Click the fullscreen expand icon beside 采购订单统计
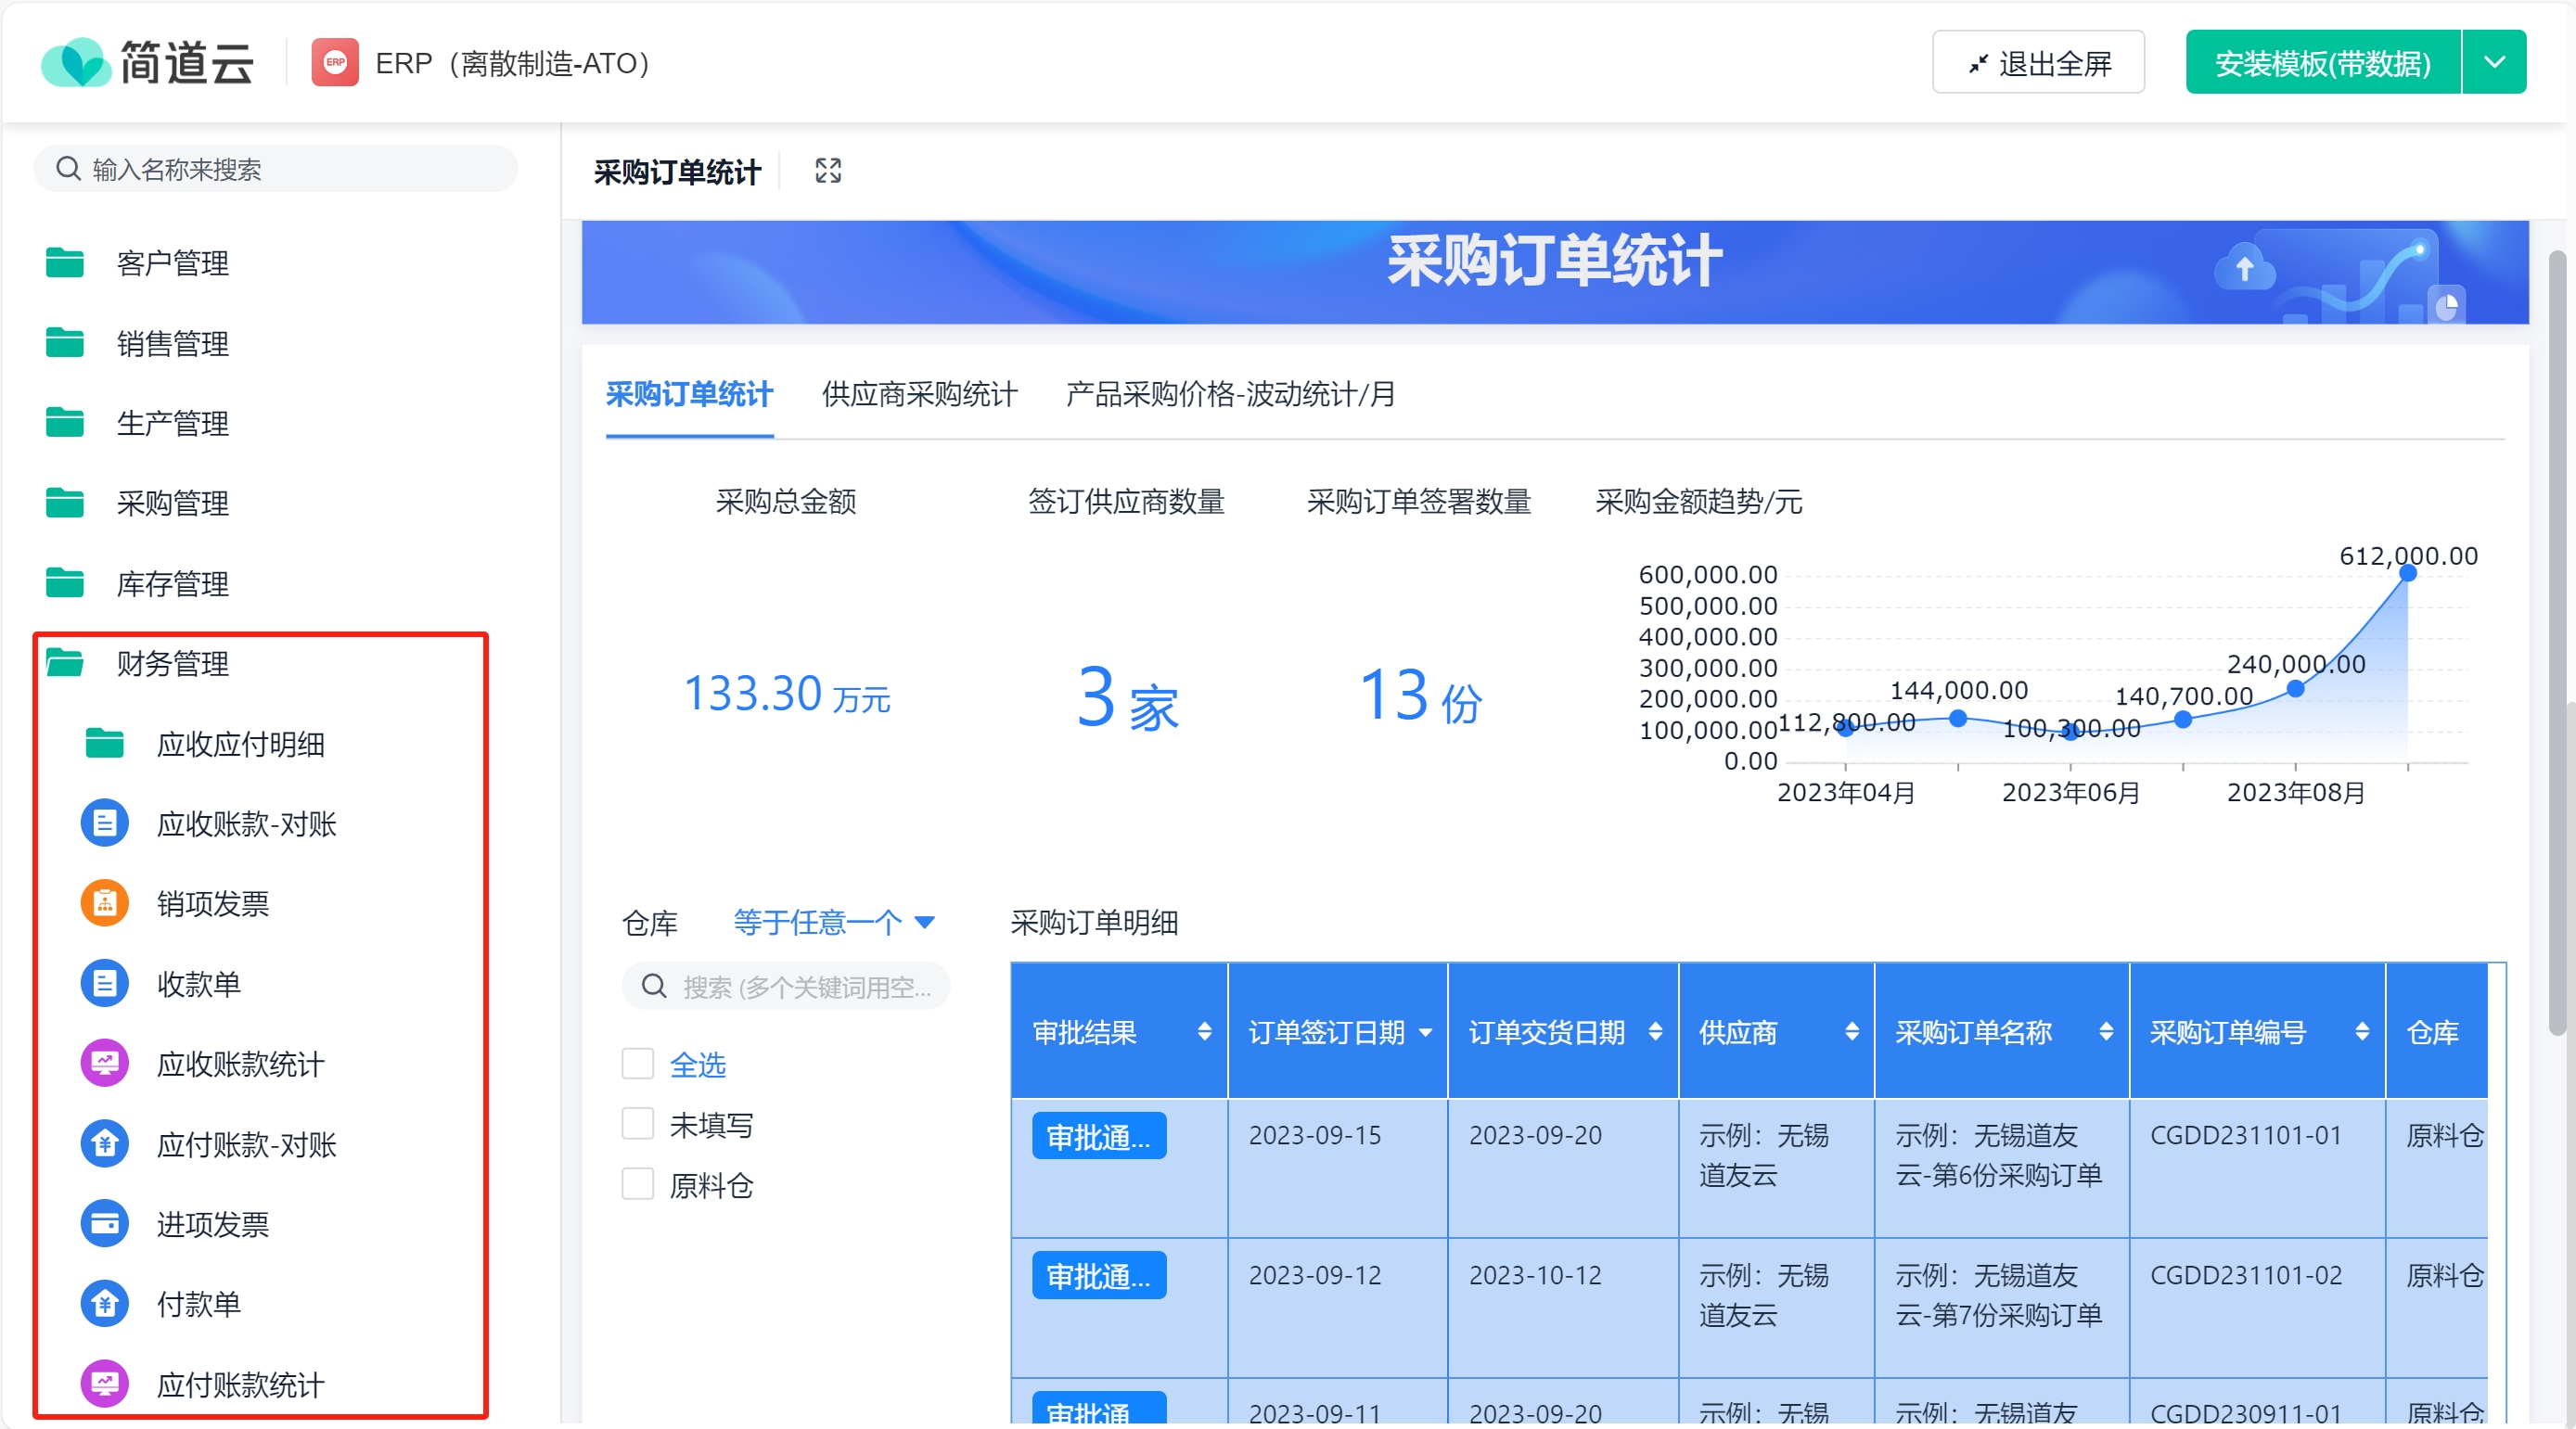Image resolution: width=2576 pixels, height=1429 pixels. coord(827,171)
